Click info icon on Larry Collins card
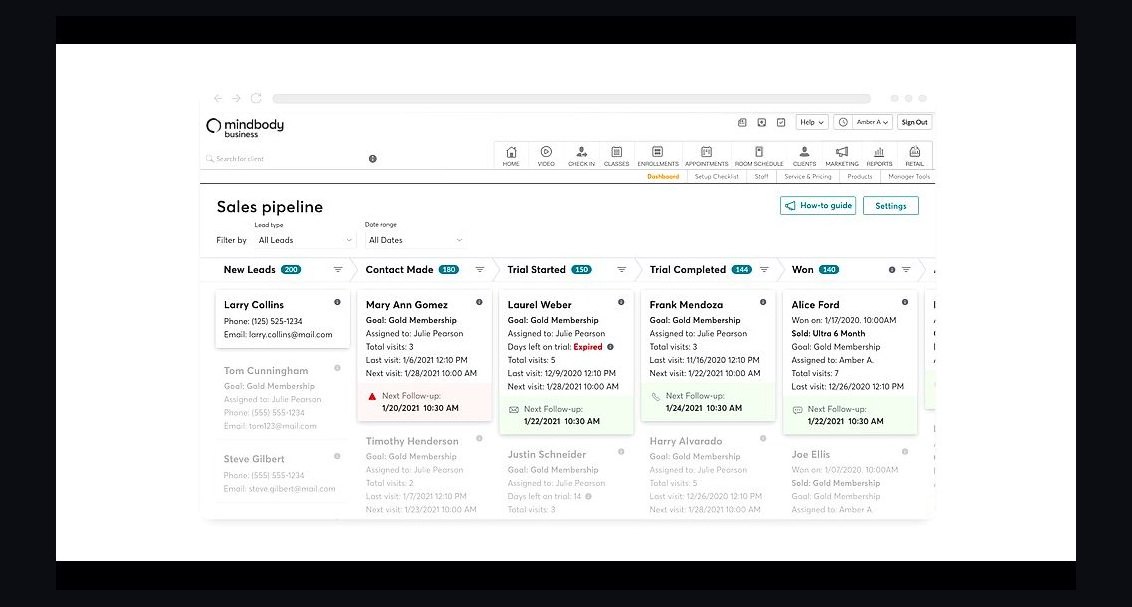1132x607 pixels. pyautogui.click(x=337, y=302)
